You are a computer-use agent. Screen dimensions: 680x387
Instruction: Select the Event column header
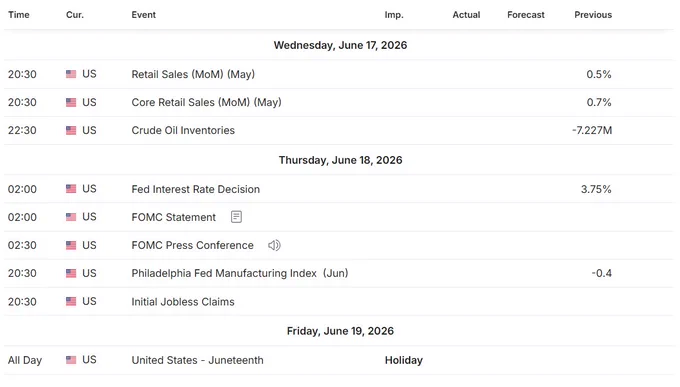(144, 15)
